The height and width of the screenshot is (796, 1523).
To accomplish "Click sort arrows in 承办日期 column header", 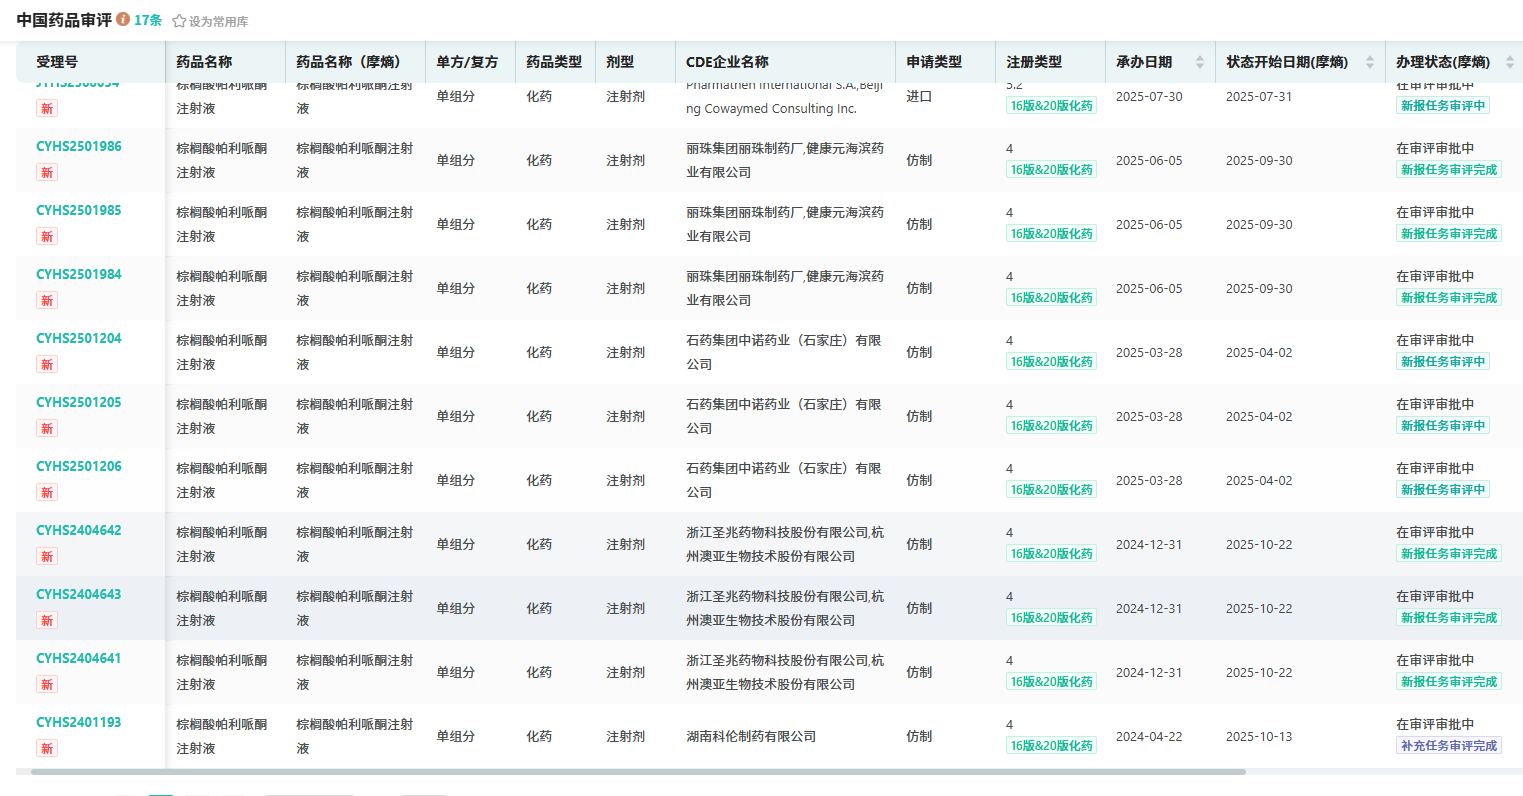I will (1200, 62).
